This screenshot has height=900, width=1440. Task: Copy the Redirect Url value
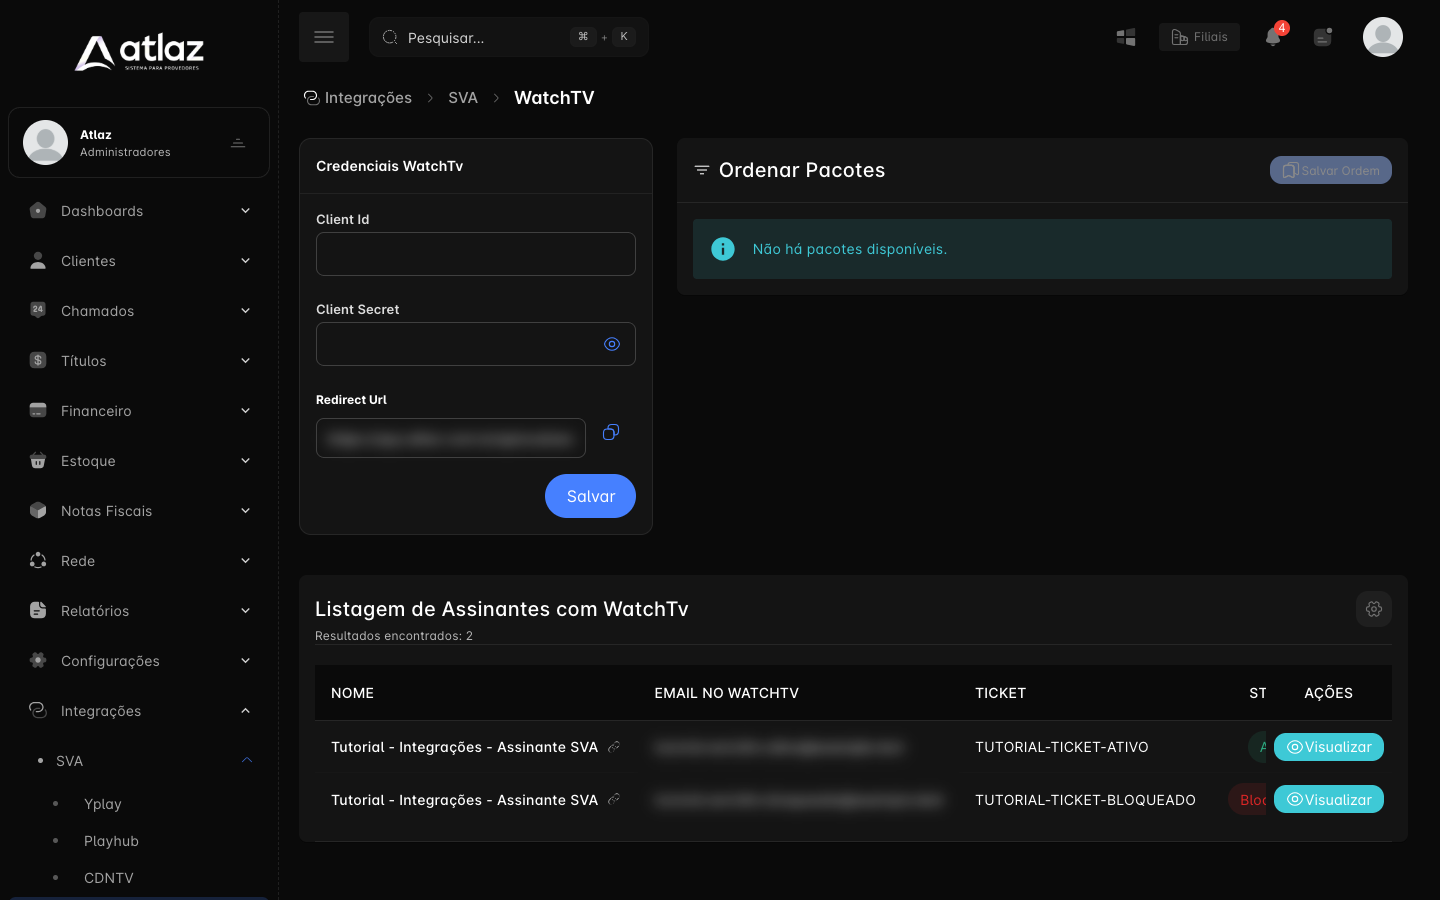coord(611,432)
